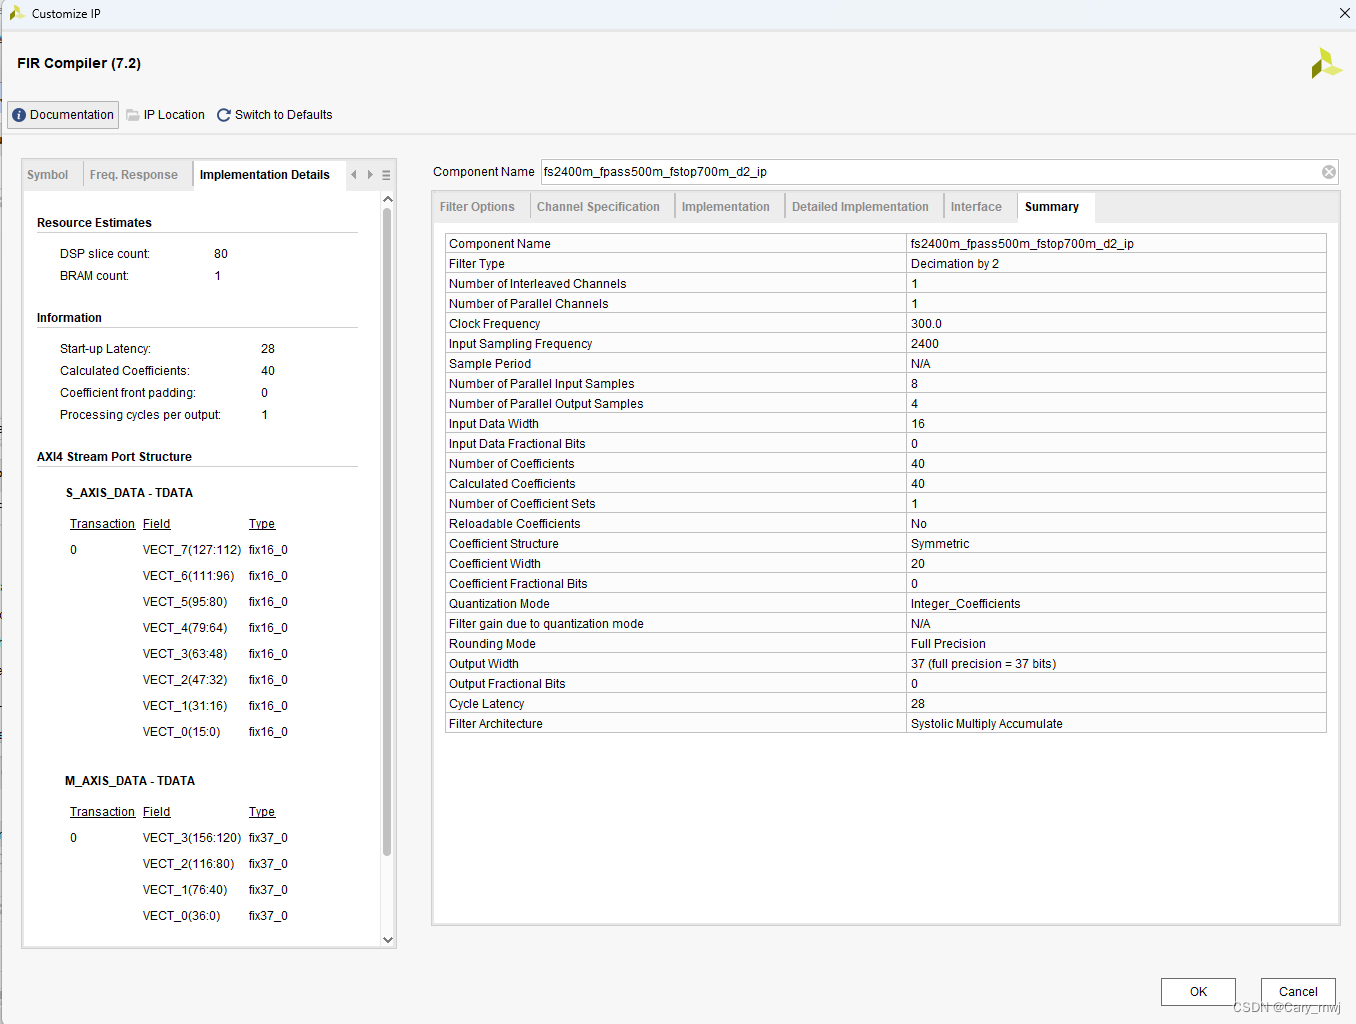This screenshot has width=1356, height=1024.
Task: Click the Type header under M_AXIS_DATA
Action: pyautogui.click(x=262, y=812)
